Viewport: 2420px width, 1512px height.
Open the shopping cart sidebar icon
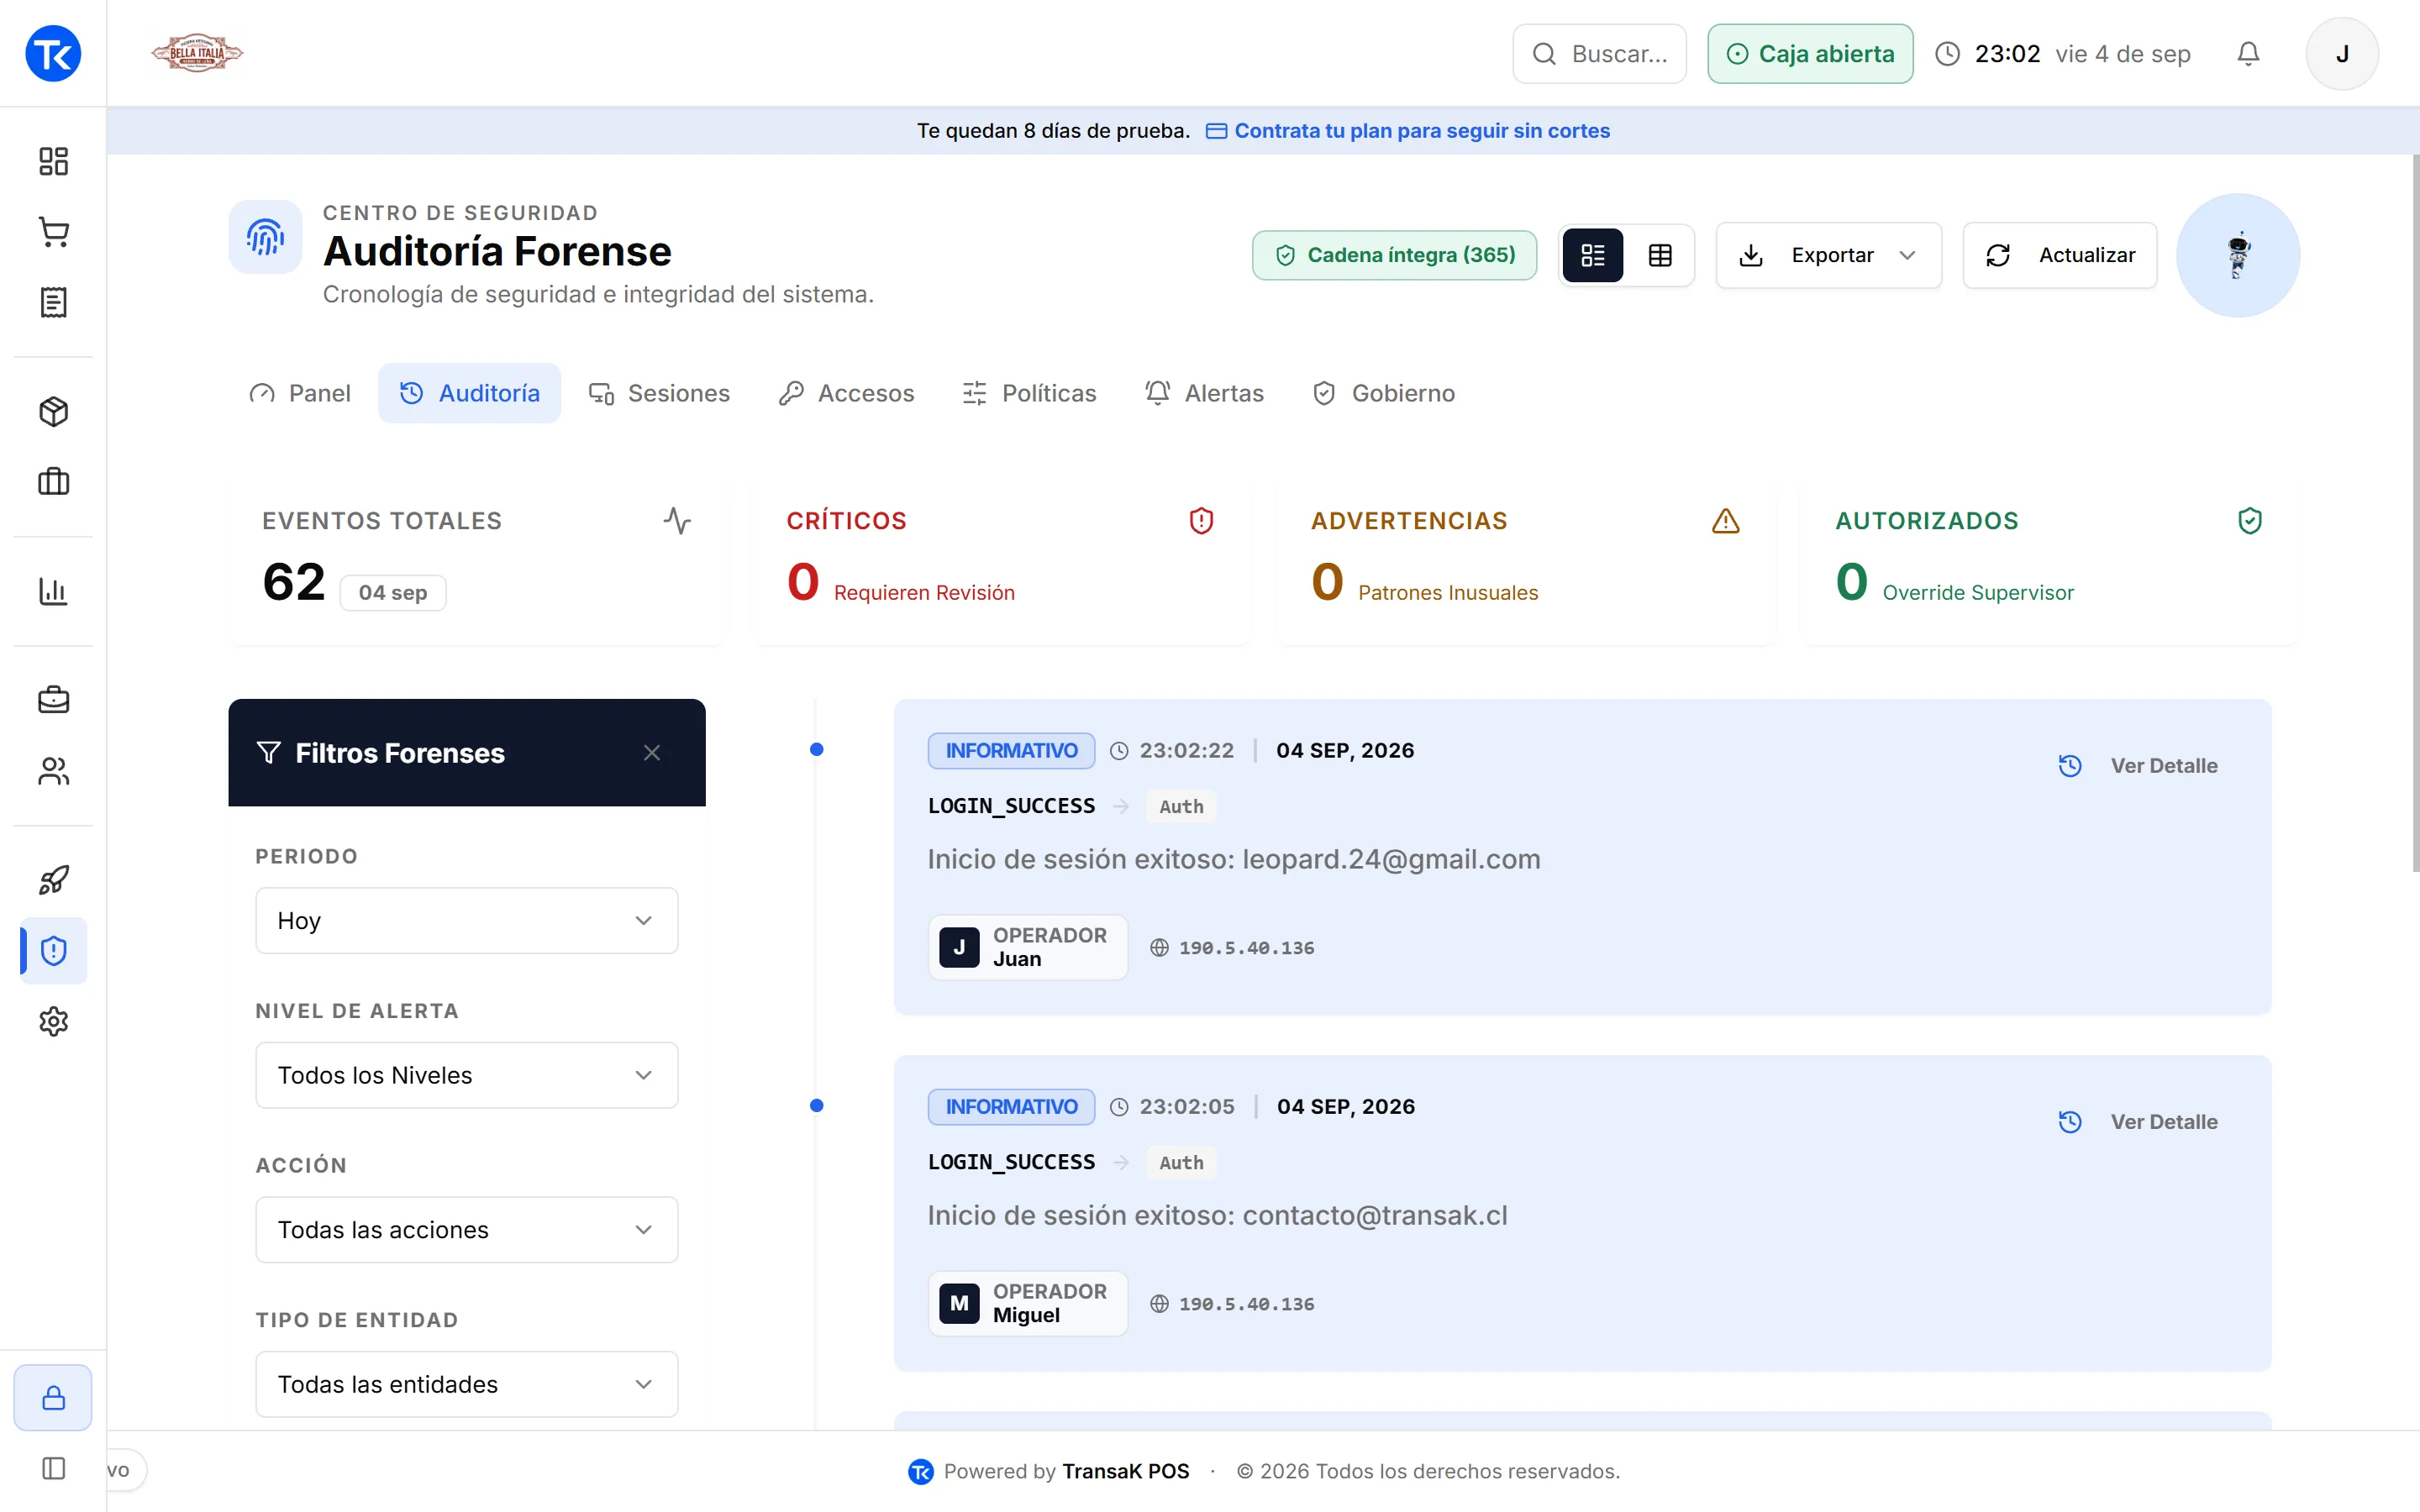click(53, 232)
